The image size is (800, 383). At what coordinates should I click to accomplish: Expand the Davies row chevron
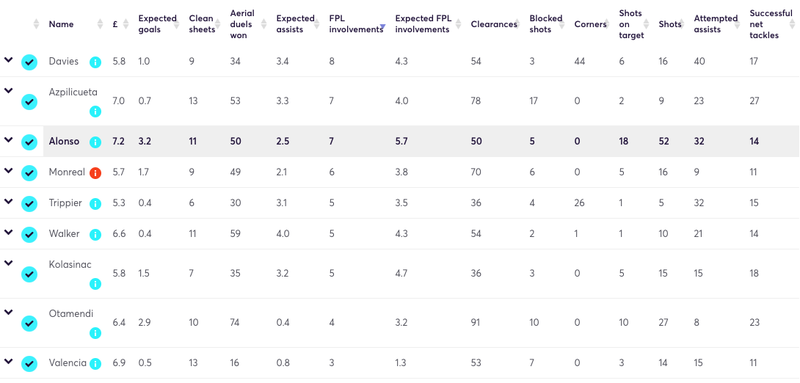click(x=8, y=60)
